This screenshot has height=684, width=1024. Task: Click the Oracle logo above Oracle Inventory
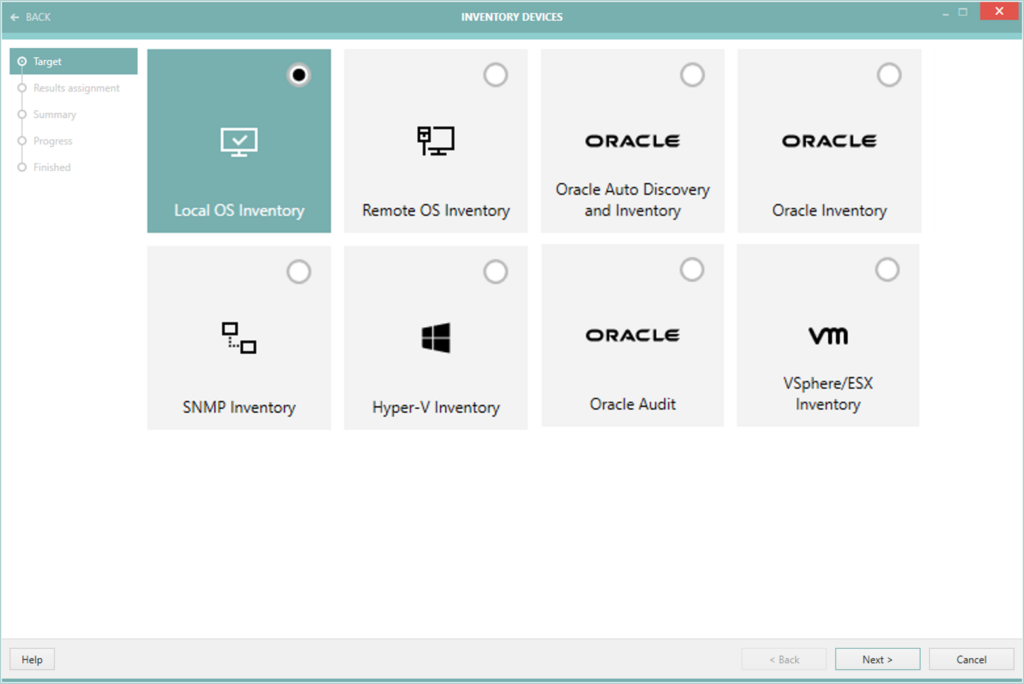point(829,140)
